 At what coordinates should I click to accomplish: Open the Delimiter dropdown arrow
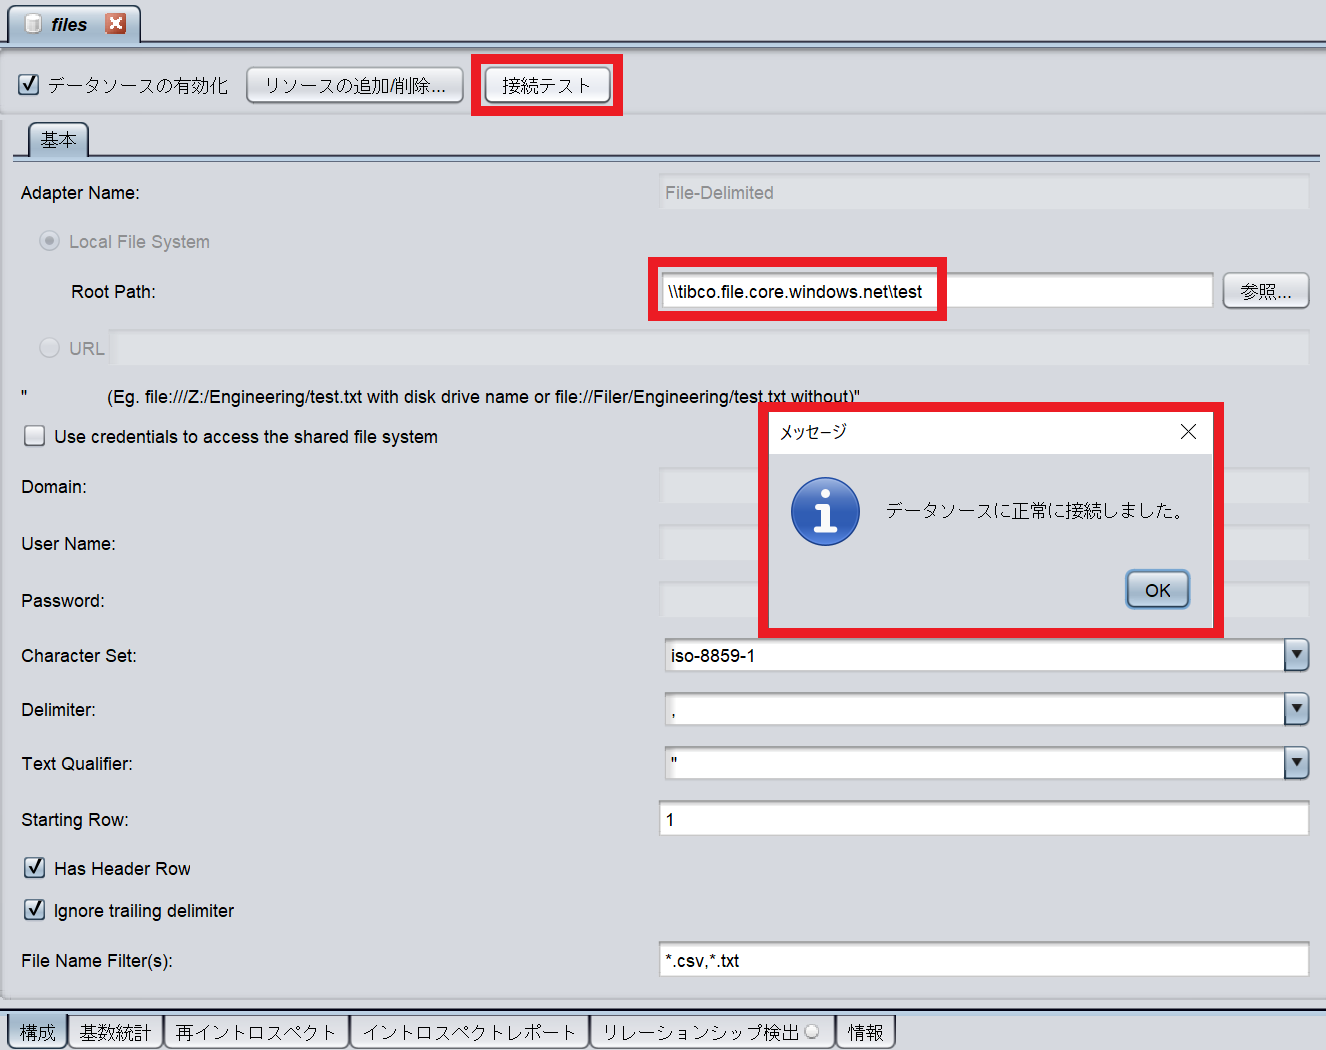tap(1296, 709)
